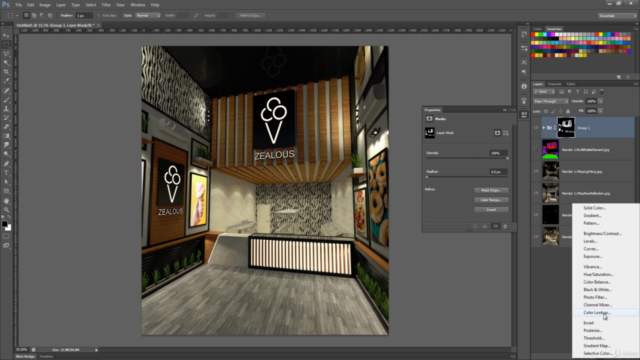640x360 pixels.
Task: Switch to the Channels tab
Action: point(554,84)
